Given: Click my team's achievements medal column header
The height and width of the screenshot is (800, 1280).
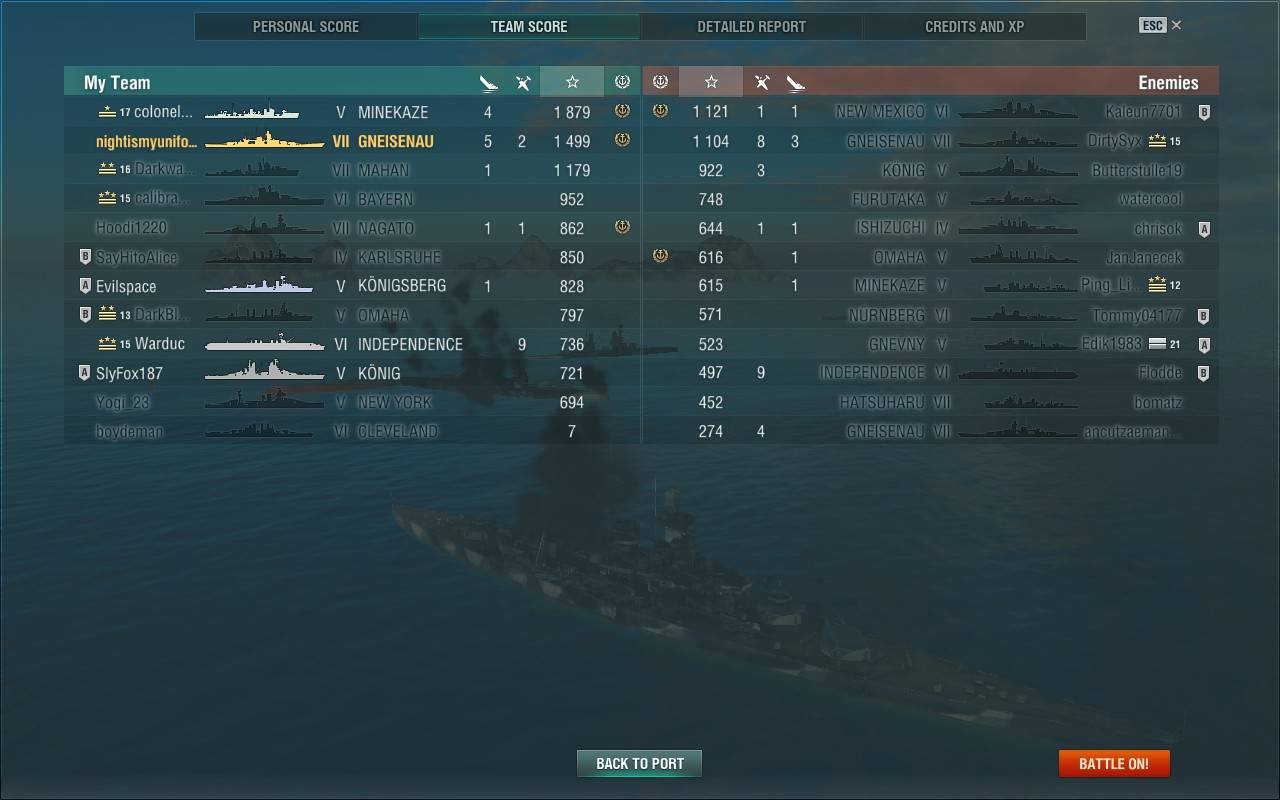Looking at the screenshot, I should coord(622,82).
